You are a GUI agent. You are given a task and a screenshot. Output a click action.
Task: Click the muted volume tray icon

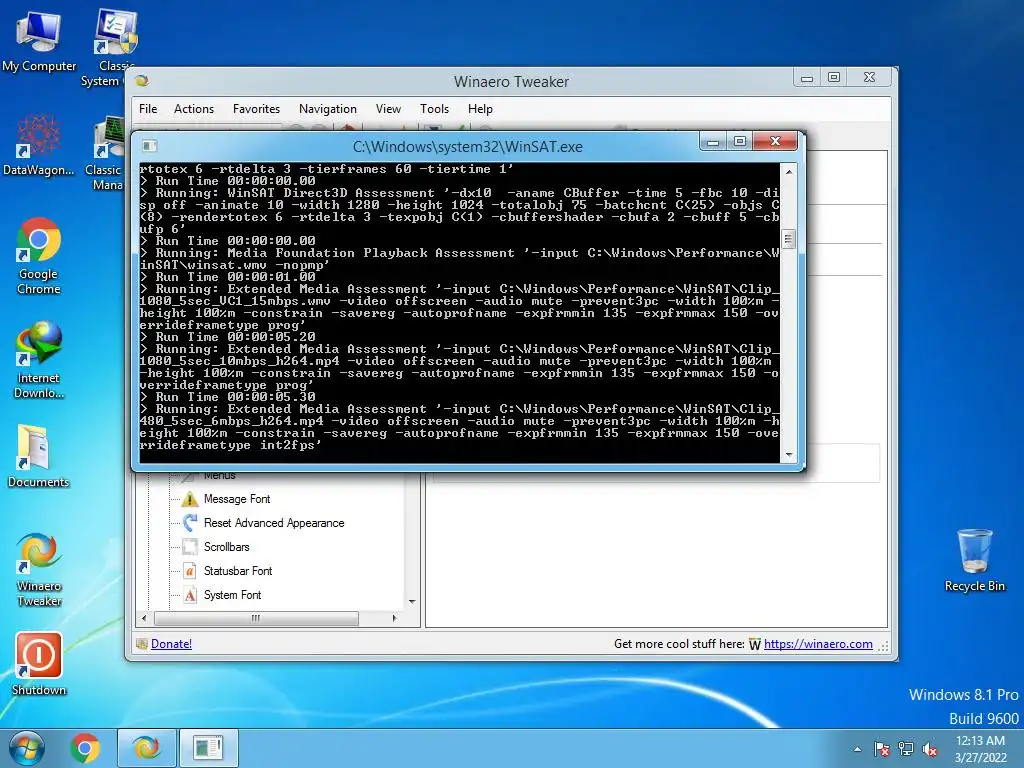point(930,749)
